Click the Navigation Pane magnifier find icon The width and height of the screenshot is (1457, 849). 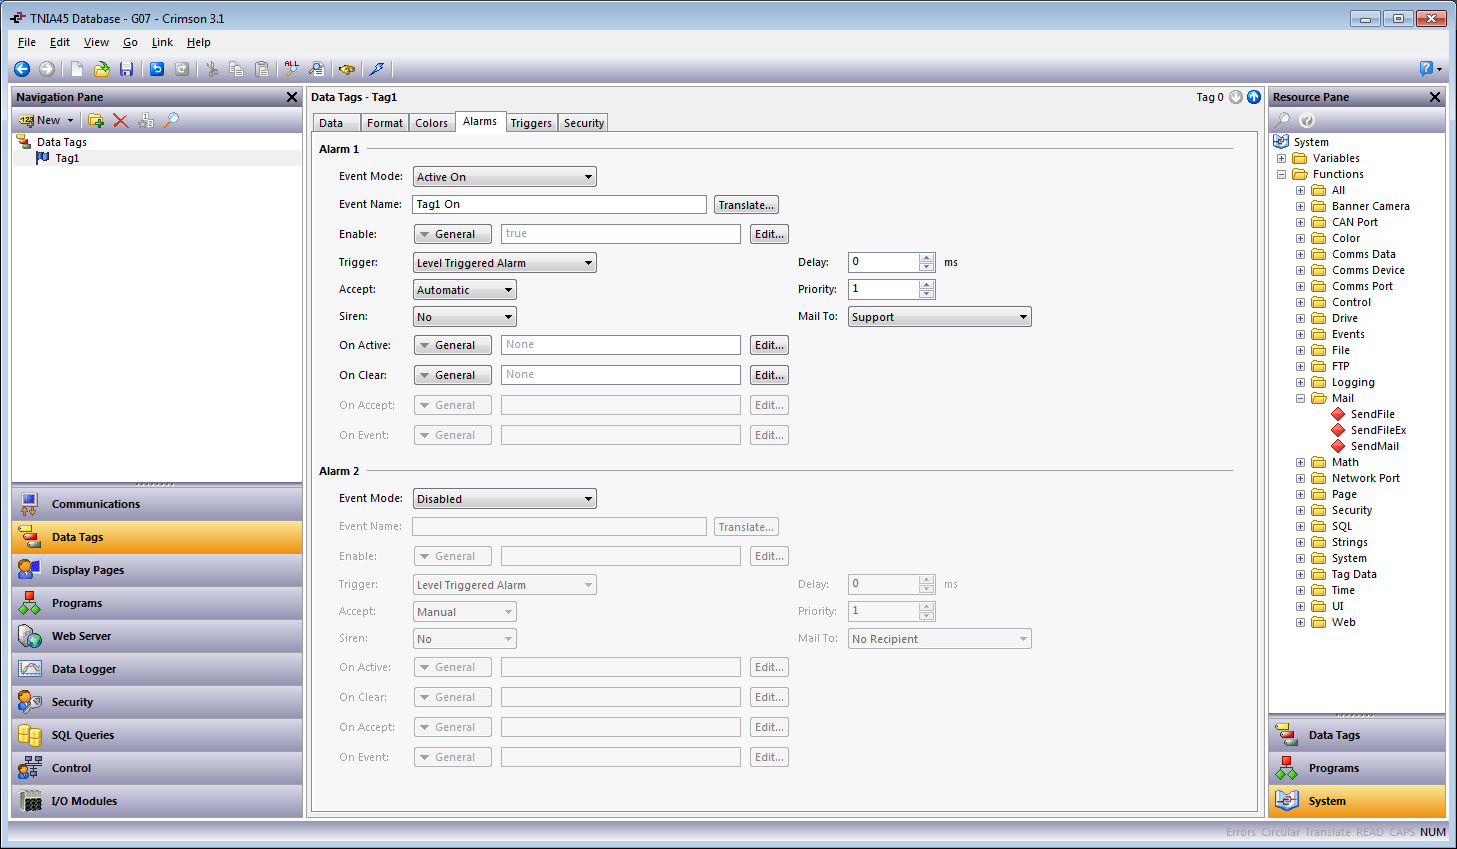click(171, 120)
